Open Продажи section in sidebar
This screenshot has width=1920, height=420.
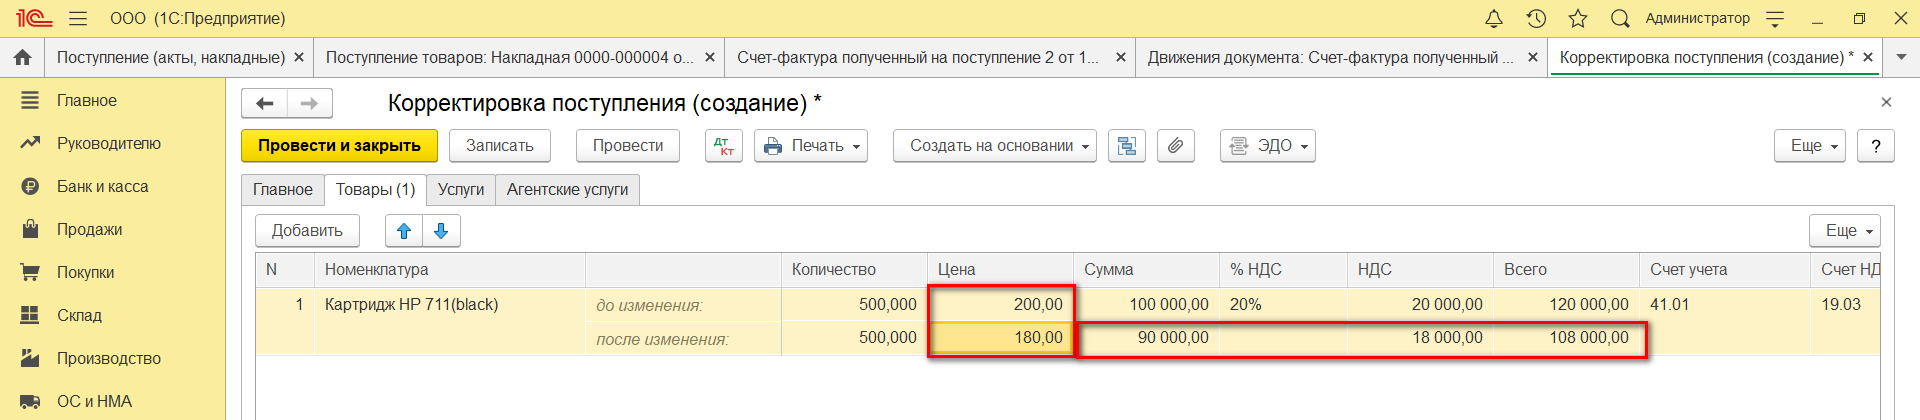89,230
